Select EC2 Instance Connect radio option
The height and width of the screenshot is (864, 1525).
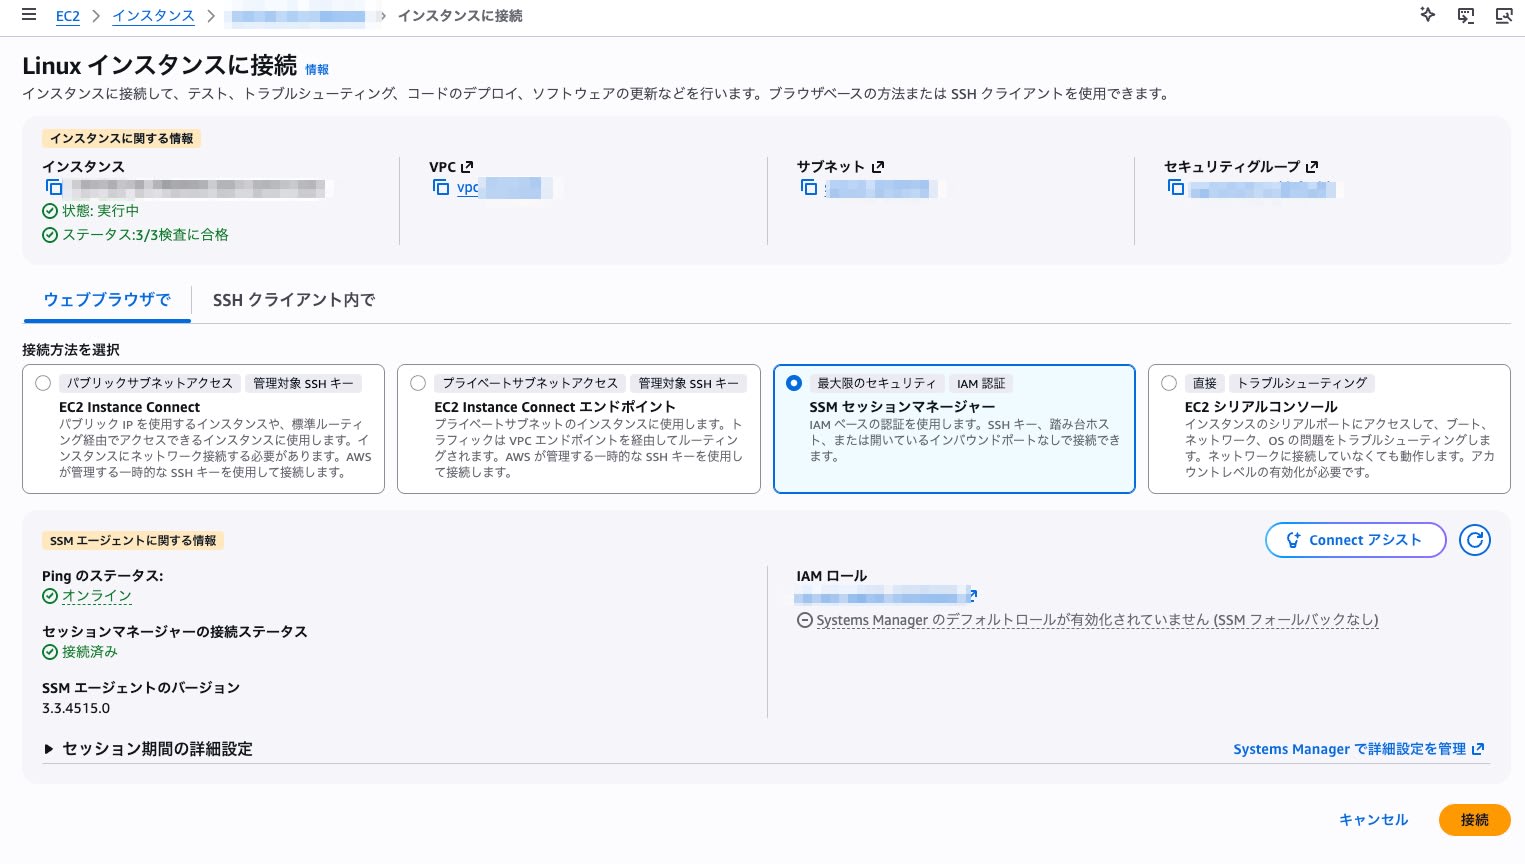43,383
